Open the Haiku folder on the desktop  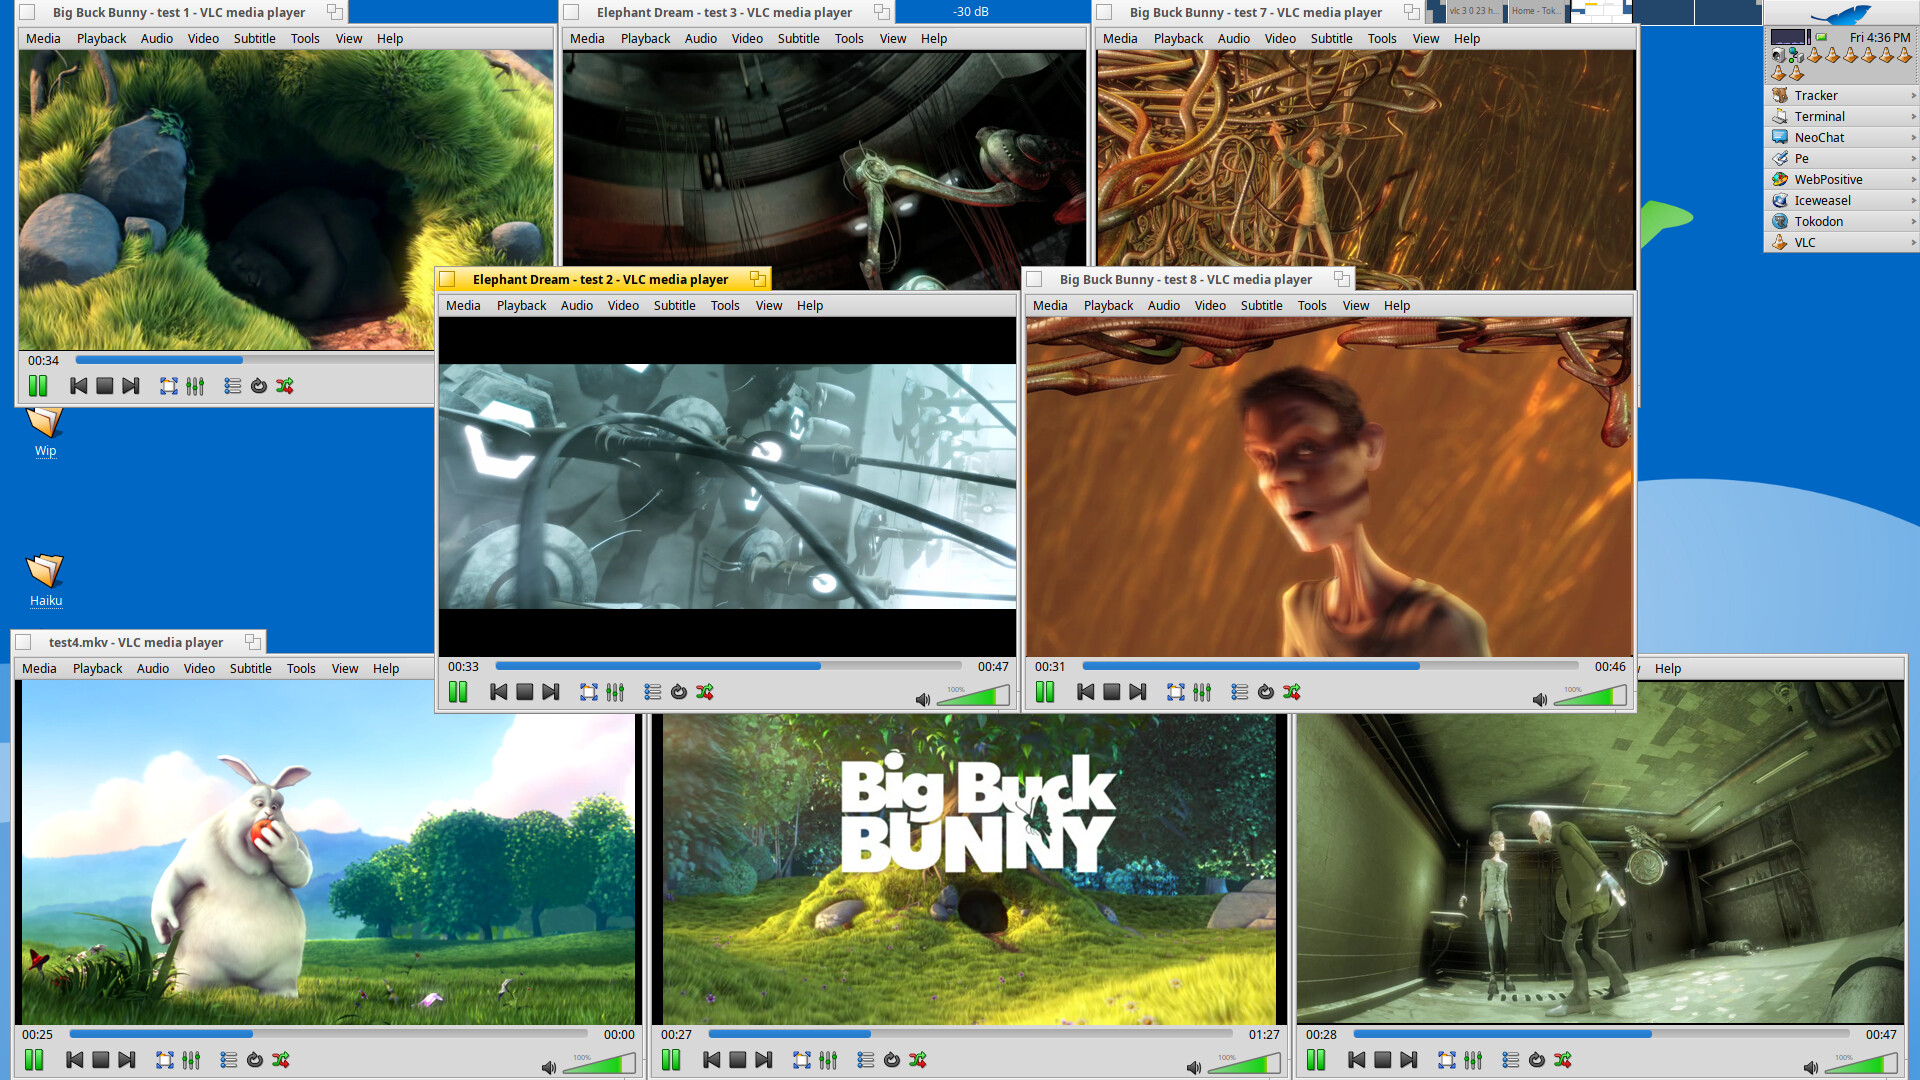[45, 572]
